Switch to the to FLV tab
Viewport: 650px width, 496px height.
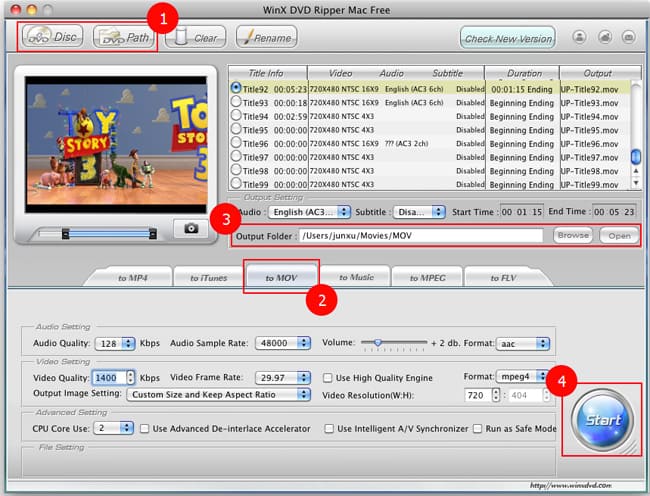click(503, 278)
